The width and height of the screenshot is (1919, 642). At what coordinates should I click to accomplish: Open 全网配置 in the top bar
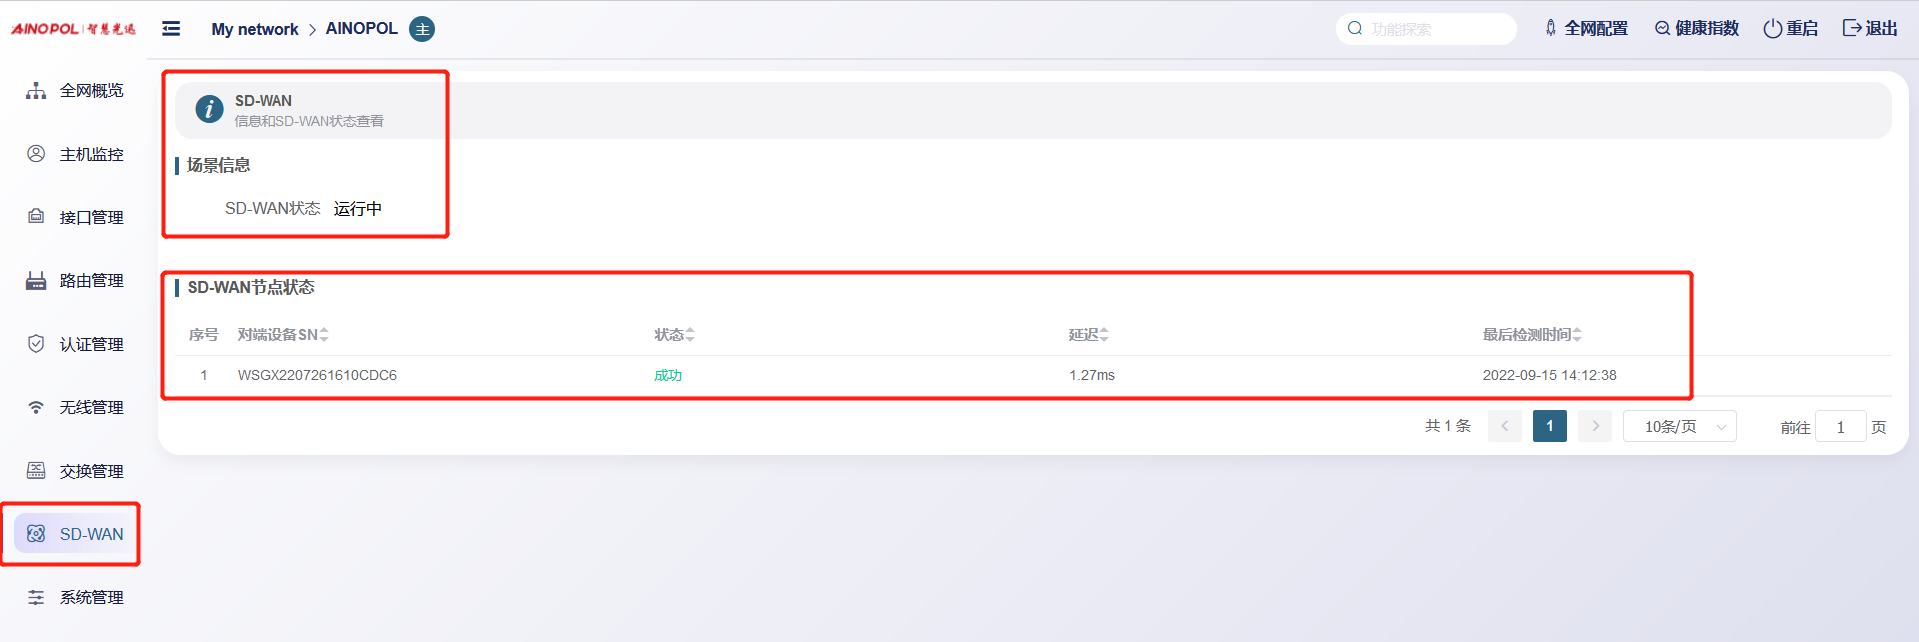(x=1586, y=29)
